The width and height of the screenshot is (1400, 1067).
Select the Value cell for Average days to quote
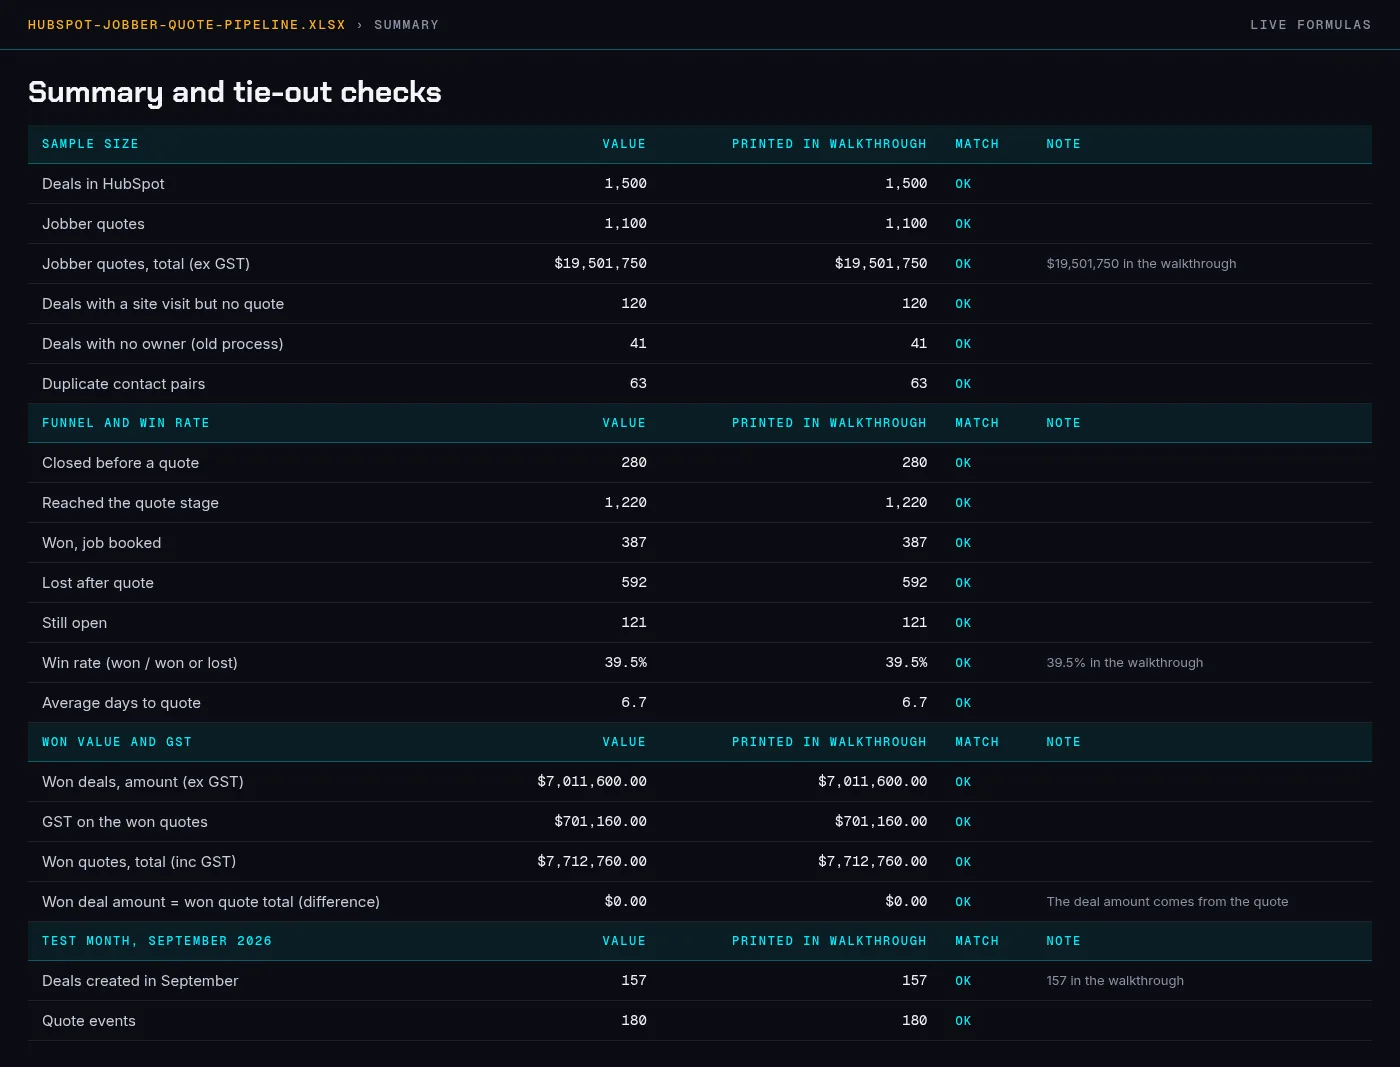(x=634, y=703)
